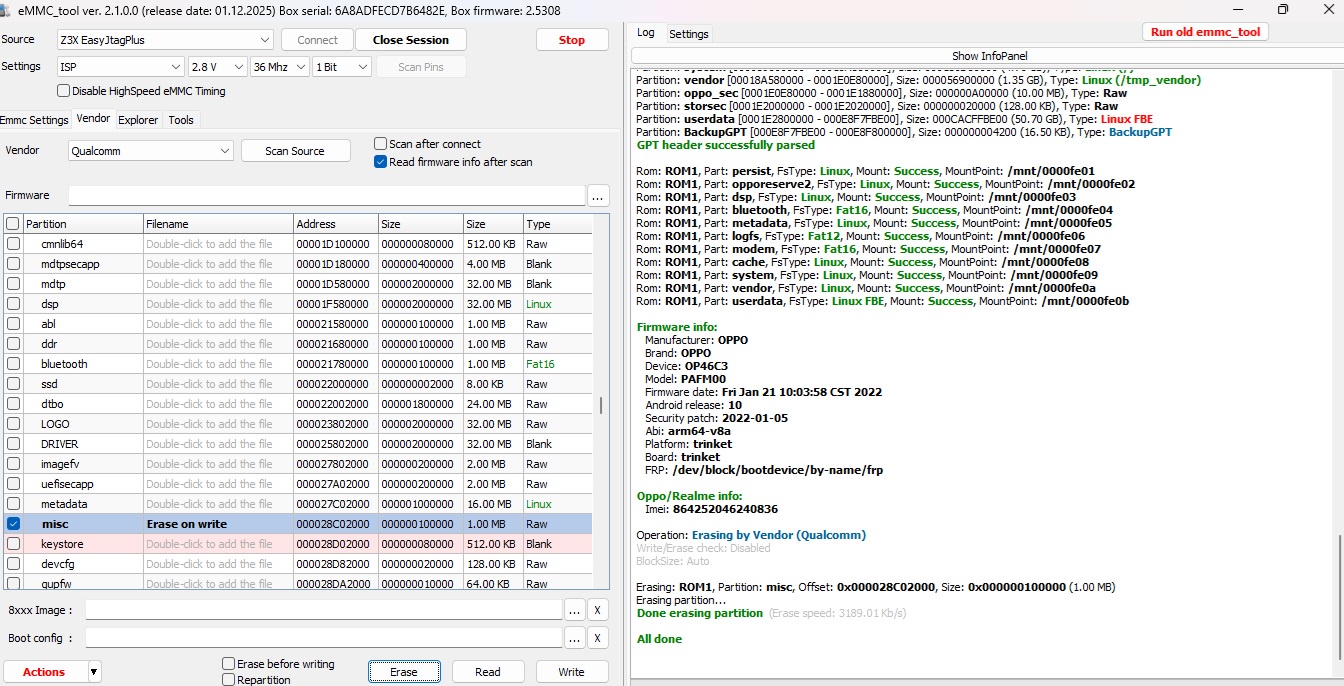Enable Disable HighSpeed eMMC Timing
The width and height of the screenshot is (1344, 686).
(x=64, y=91)
